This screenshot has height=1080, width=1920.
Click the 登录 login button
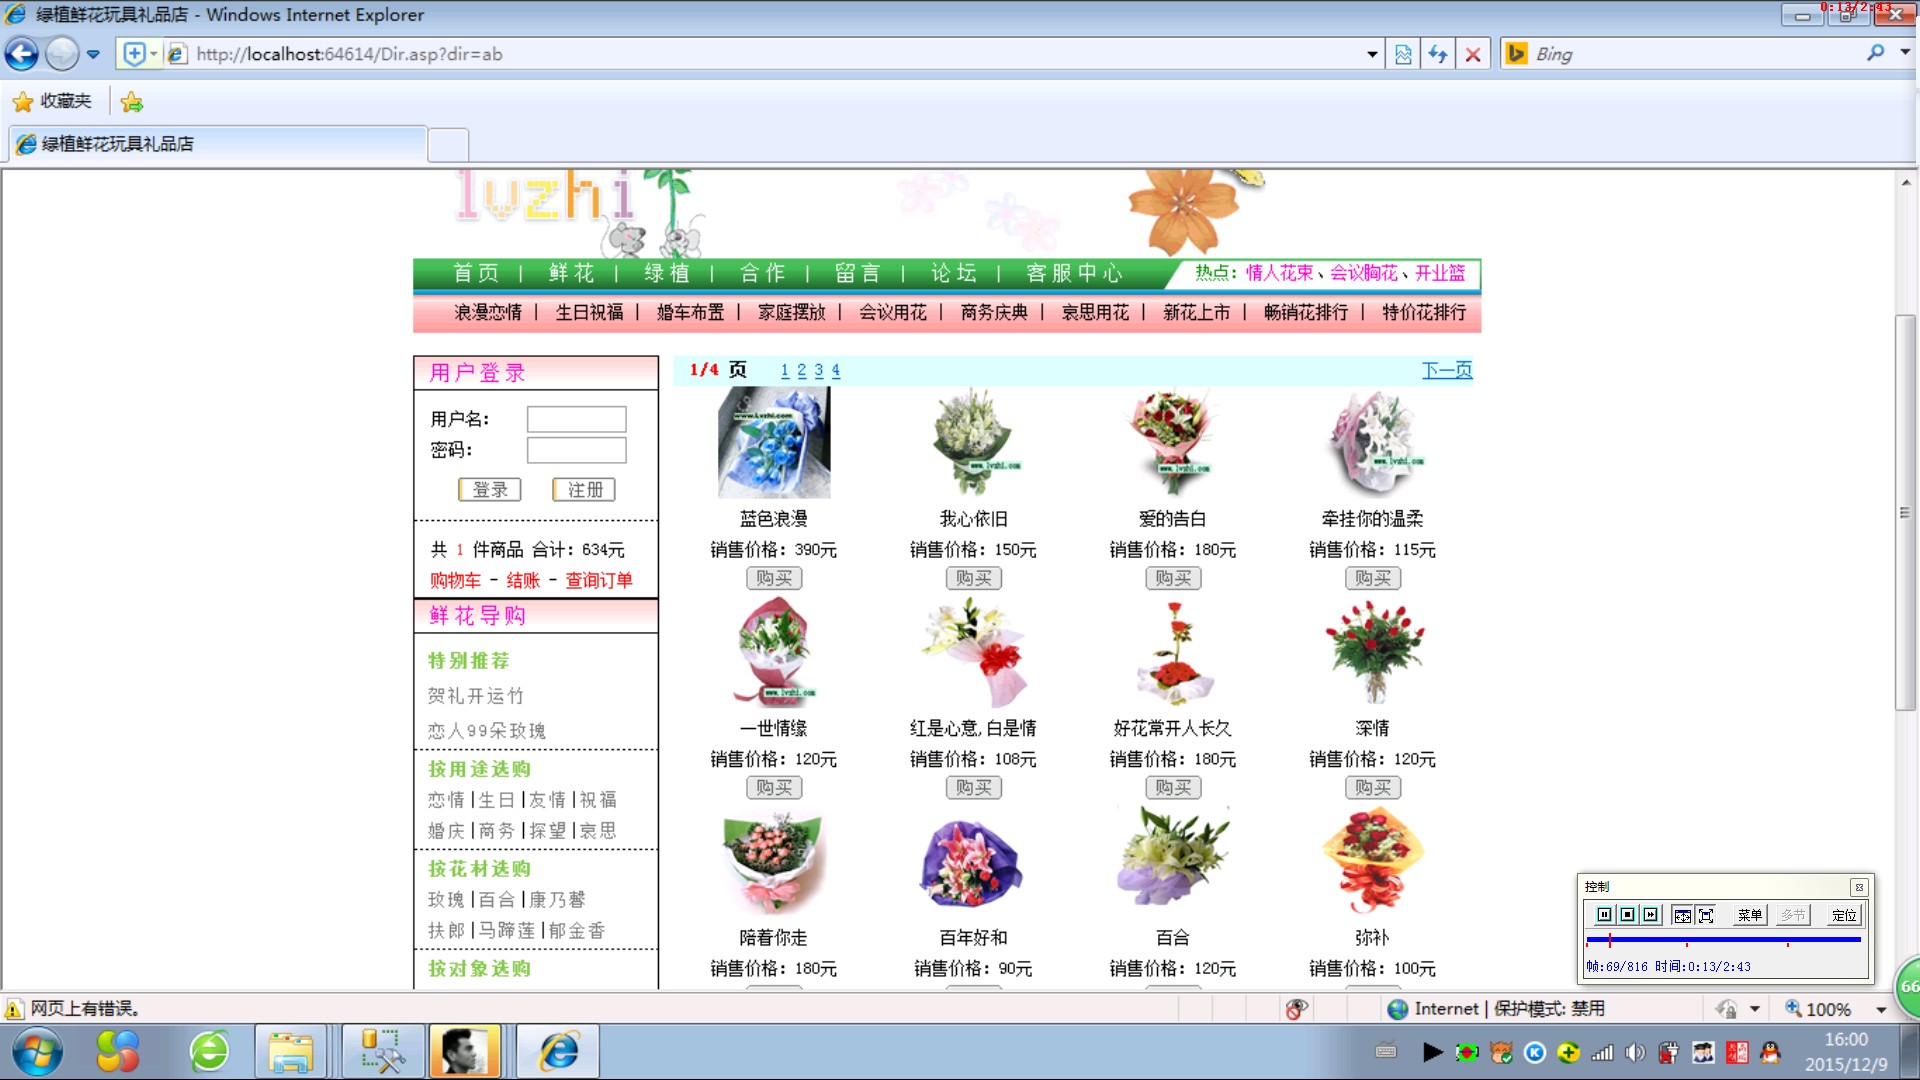[x=490, y=490]
